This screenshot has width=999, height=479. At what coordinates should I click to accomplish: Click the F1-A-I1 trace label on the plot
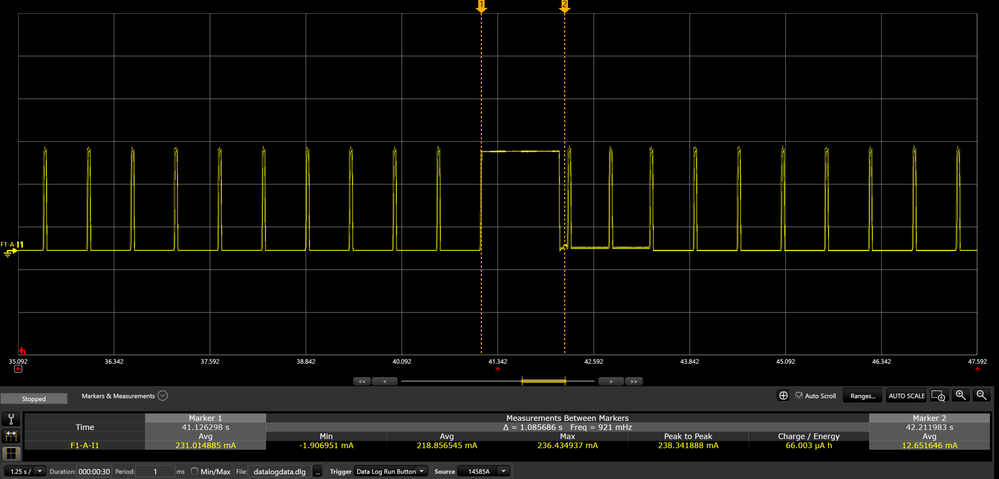pos(12,245)
